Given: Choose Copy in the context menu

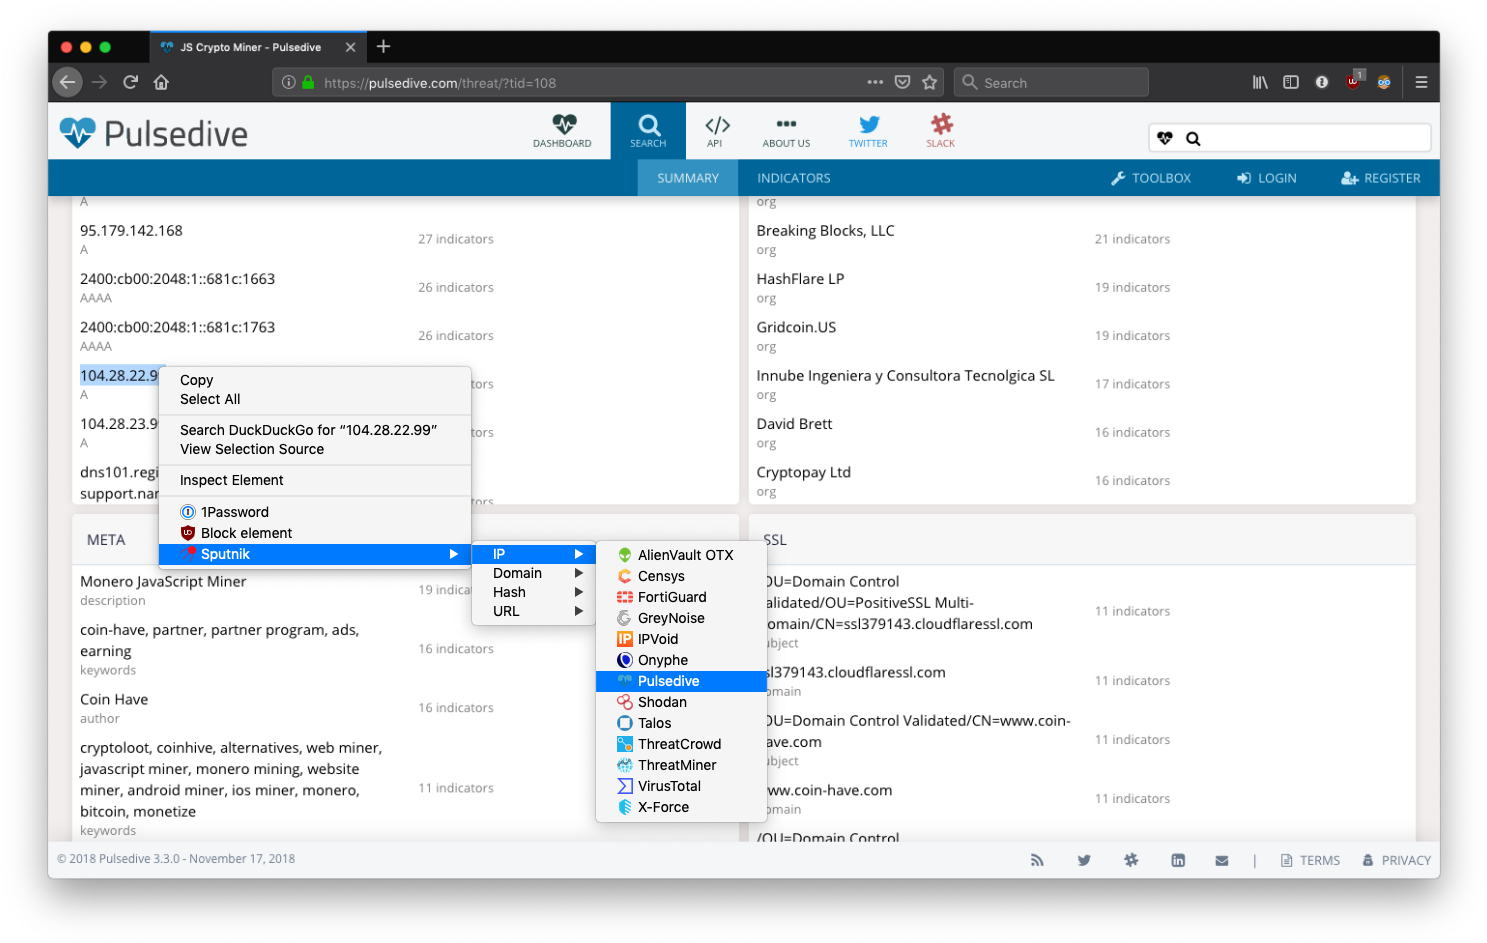Looking at the screenshot, I should 315,380.
